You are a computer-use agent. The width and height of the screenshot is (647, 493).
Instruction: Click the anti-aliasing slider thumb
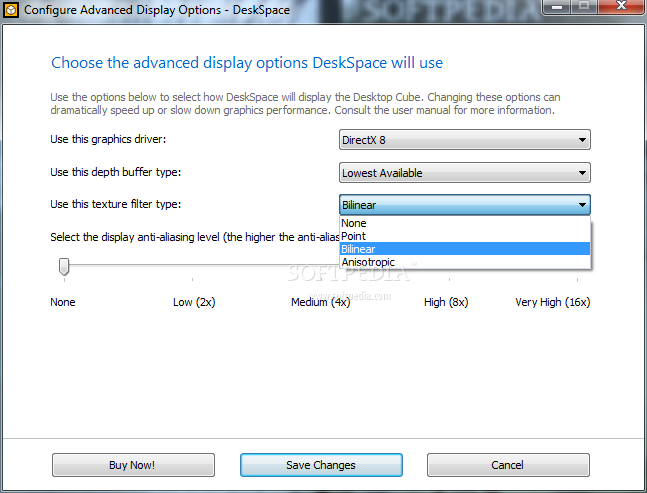[64, 267]
